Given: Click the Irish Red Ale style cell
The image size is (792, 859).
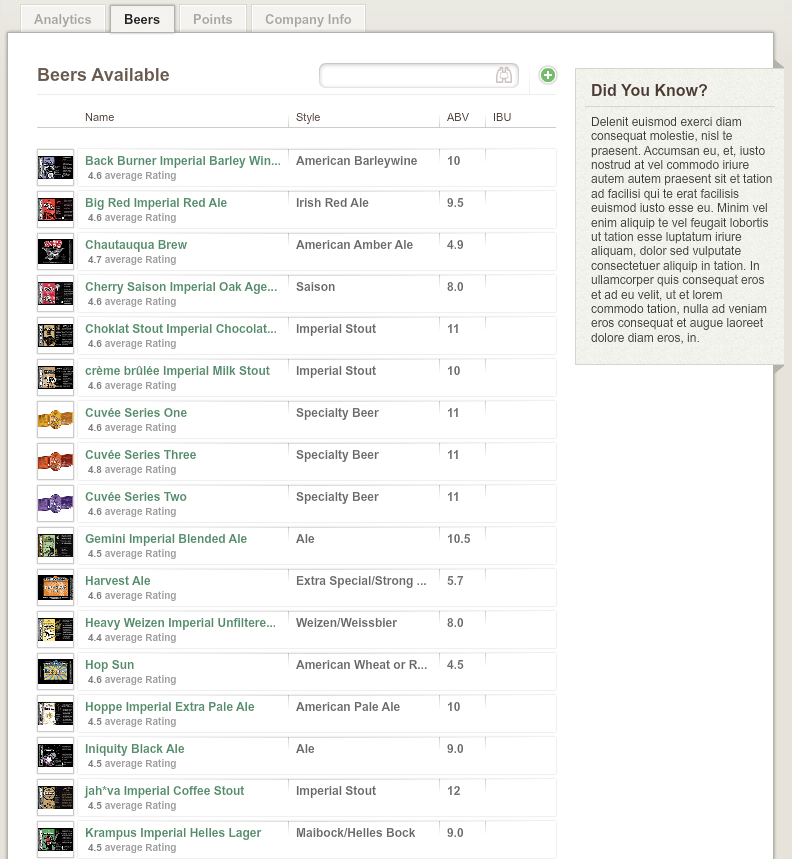Looking at the screenshot, I should [x=332, y=203].
